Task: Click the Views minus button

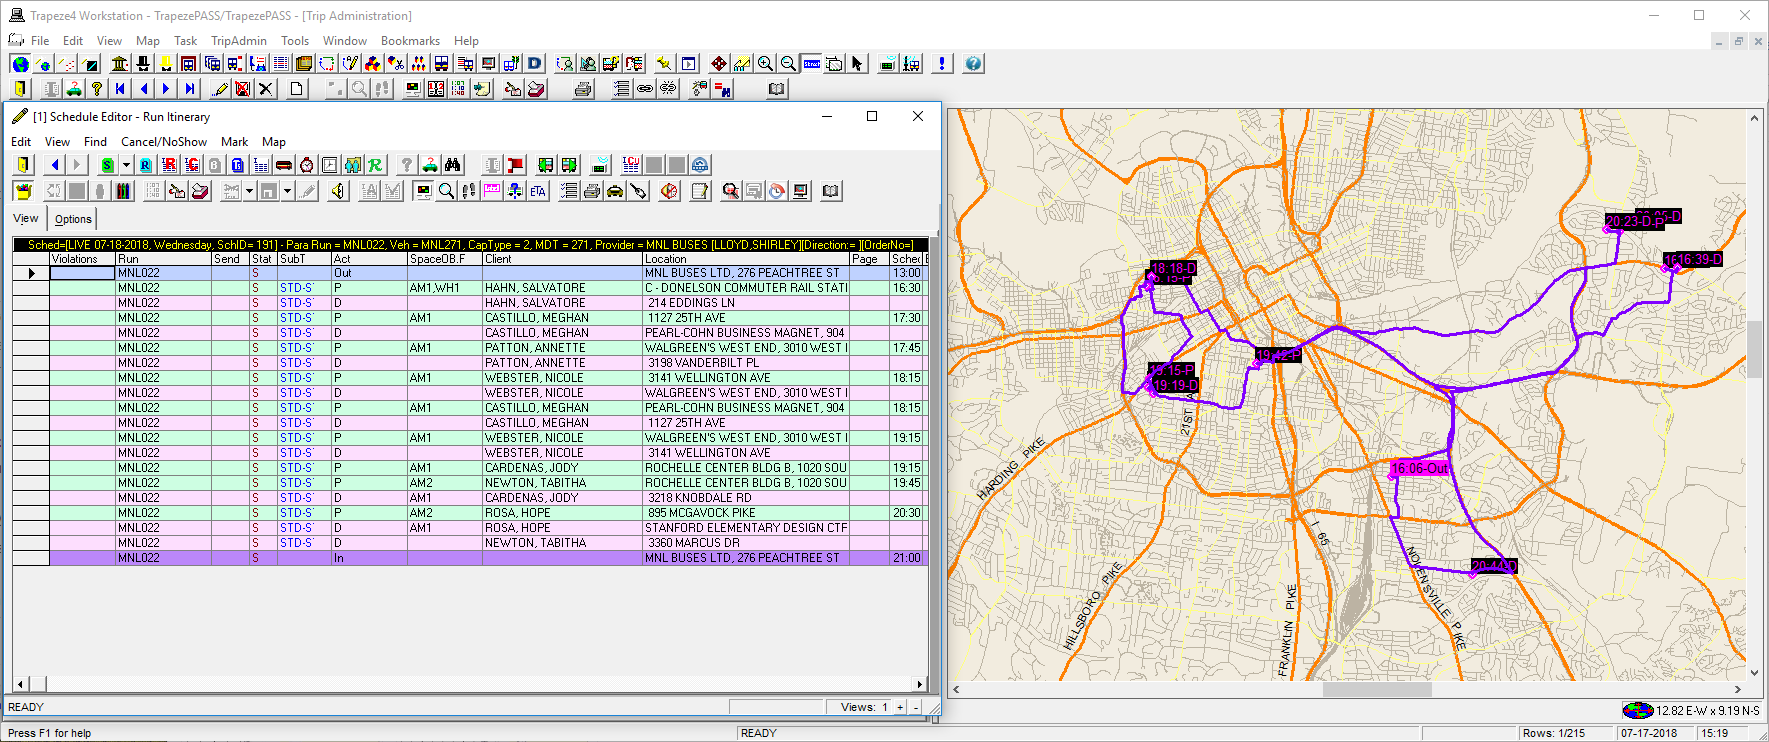Action: [916, 707]
